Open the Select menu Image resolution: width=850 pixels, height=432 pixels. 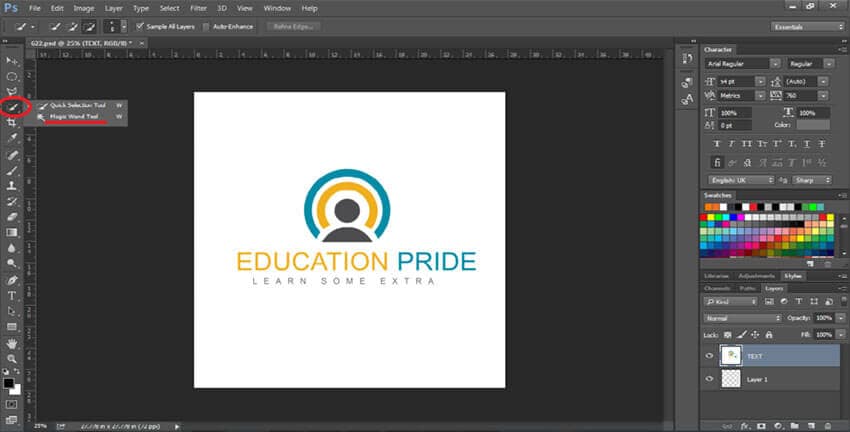(x=169, y=8)
